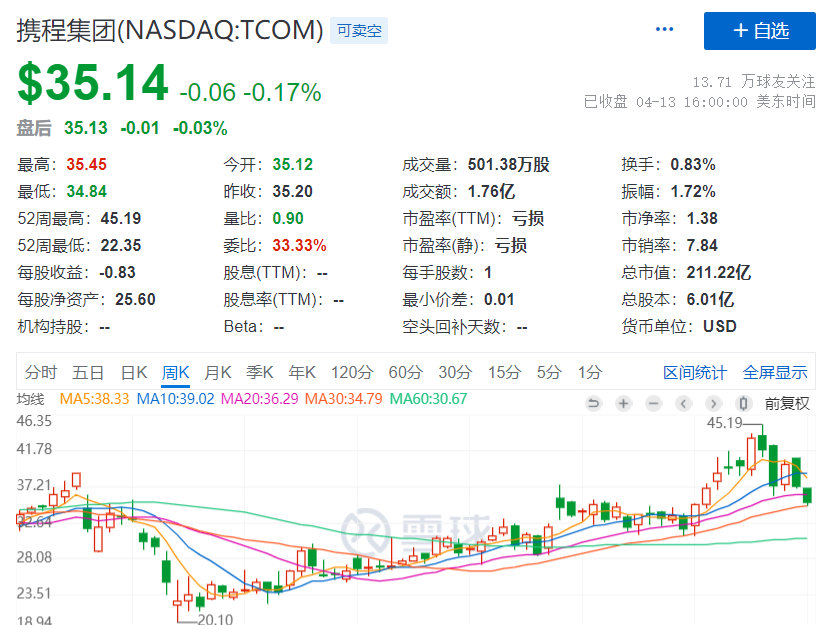The image size is (830, 625).
Task: Click the 52周最高 value 45.19
Action: click(121, 219)
